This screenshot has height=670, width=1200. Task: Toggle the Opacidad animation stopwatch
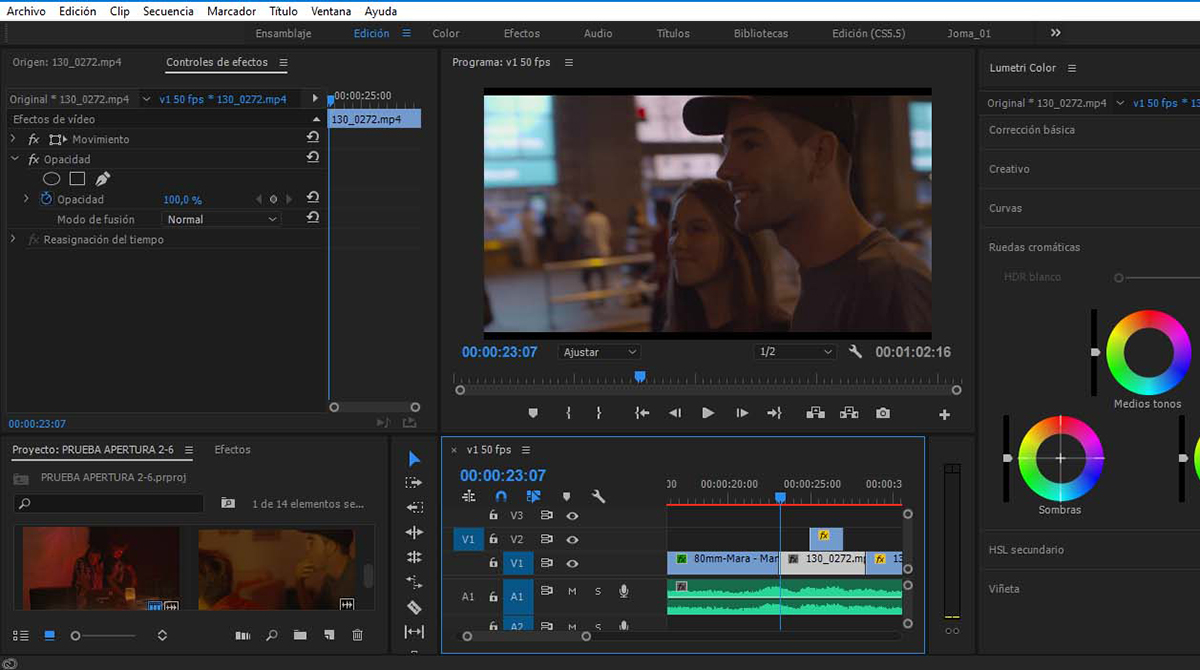pos(46,199)
